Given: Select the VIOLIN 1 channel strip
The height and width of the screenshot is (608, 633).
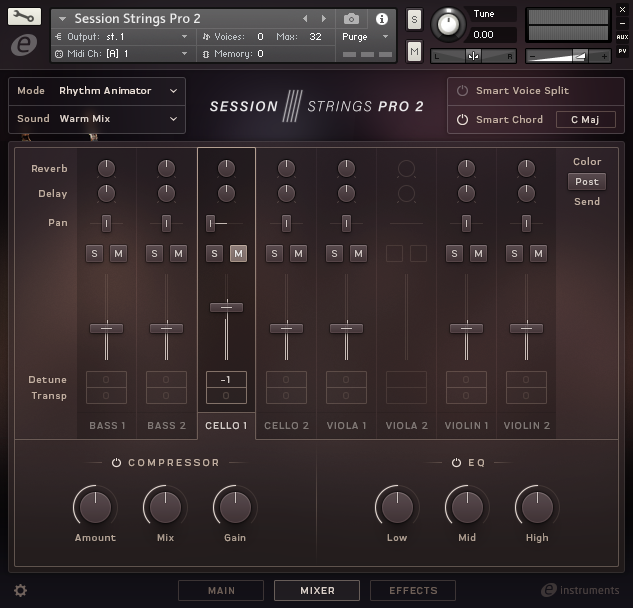Looking at the screenshot, I should (466, 426).
